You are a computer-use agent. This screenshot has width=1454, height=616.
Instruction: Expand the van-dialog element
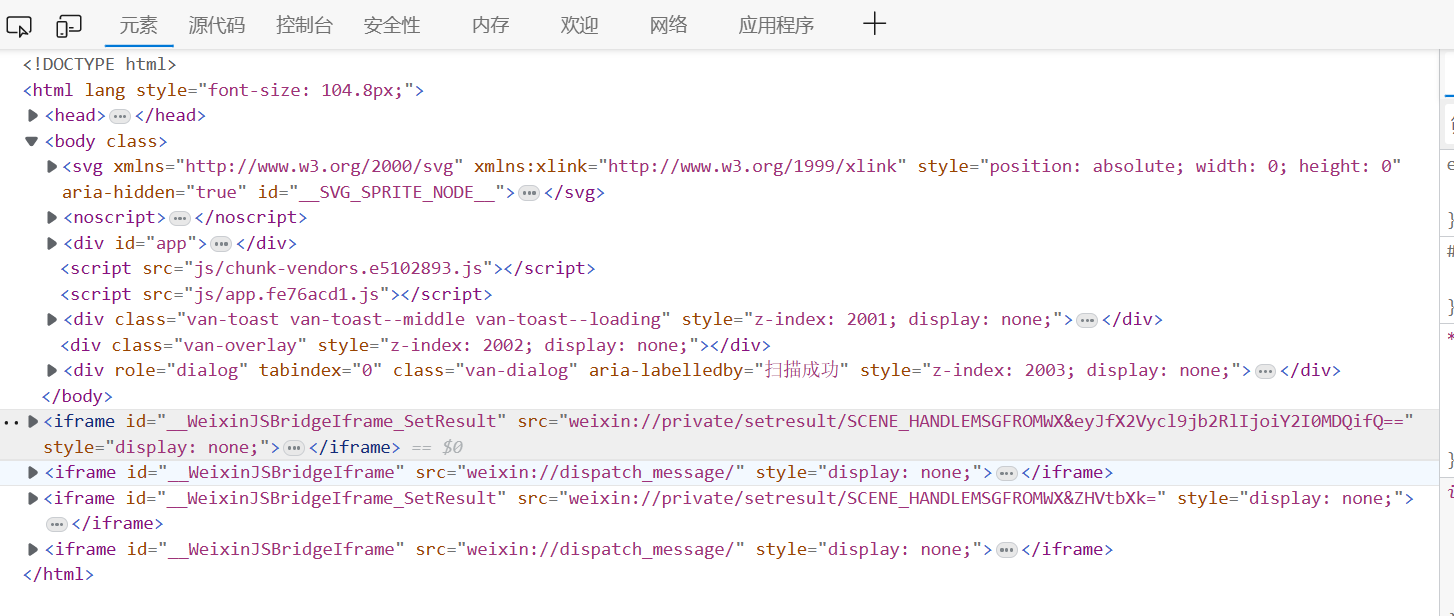(x=50, y=370)
